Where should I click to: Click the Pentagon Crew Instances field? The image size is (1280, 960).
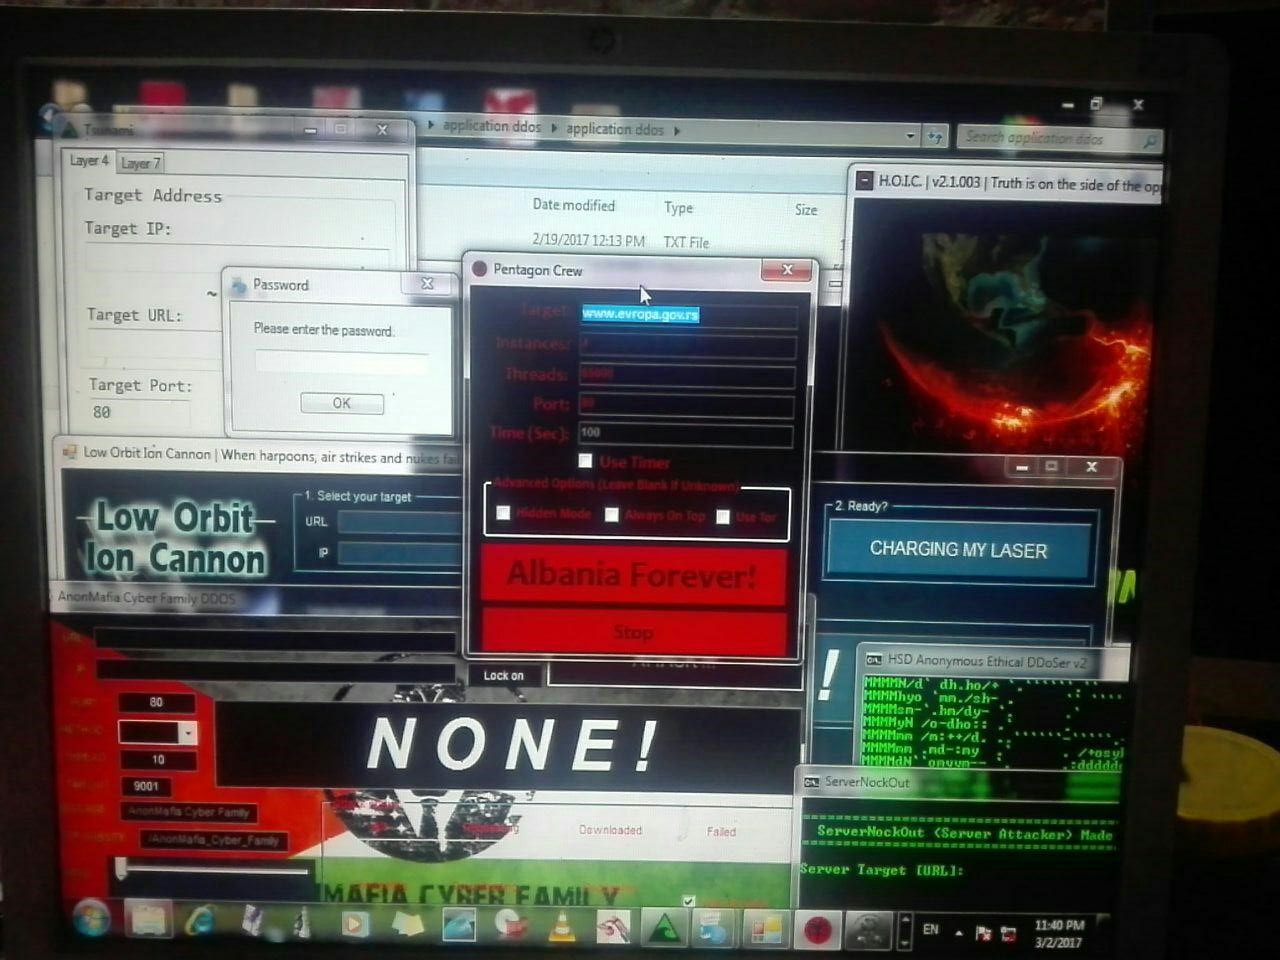click(688, 345)
